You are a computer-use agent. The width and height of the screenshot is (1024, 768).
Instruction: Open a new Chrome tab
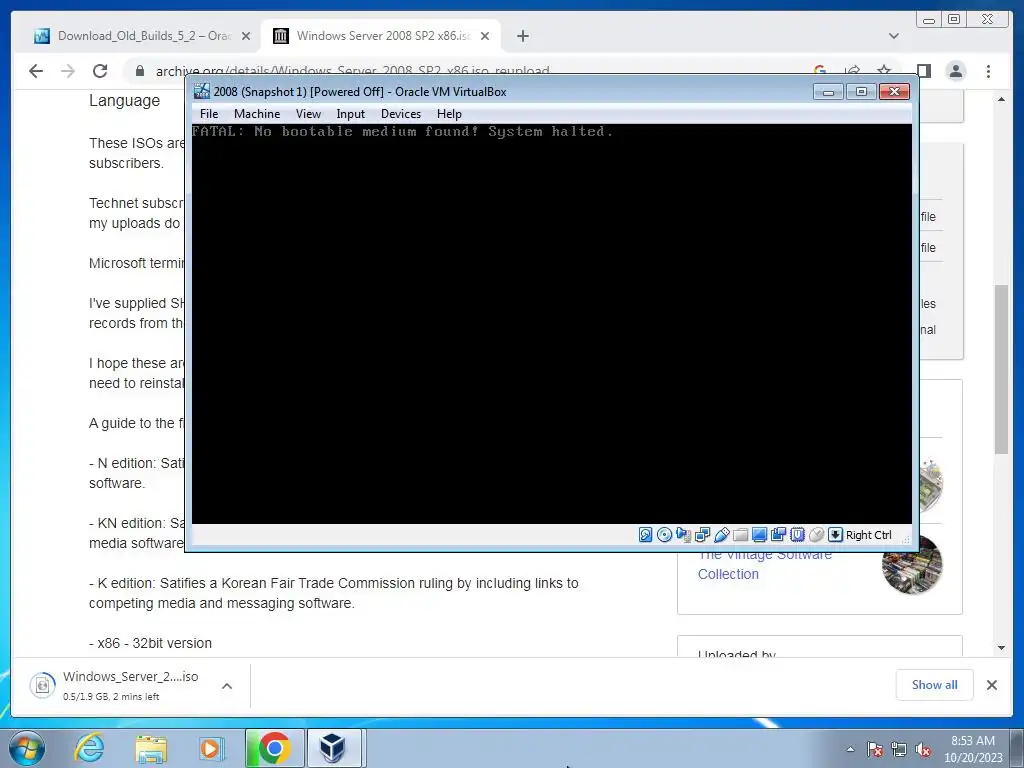pos(522,36)
